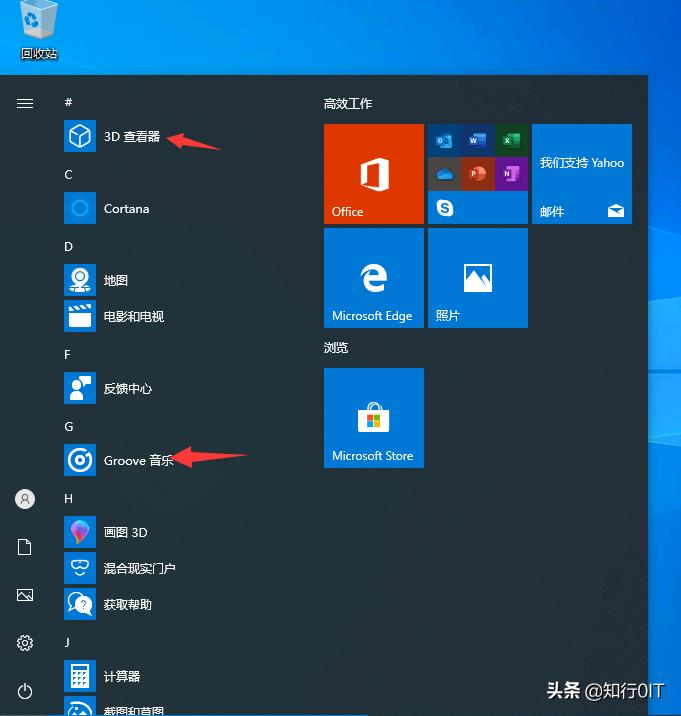Jump to the H letter group header
Screen dimensions: 681x716
click(x=69, y=498)
